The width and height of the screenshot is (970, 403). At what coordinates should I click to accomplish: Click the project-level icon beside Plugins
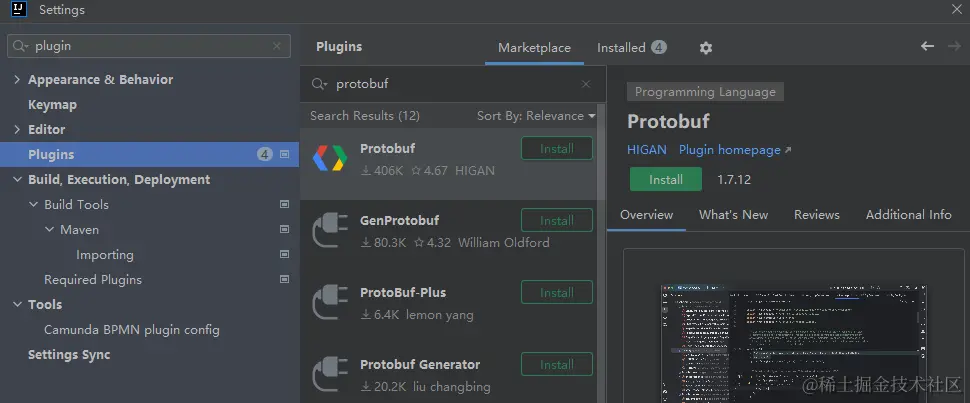coord(285,154)
